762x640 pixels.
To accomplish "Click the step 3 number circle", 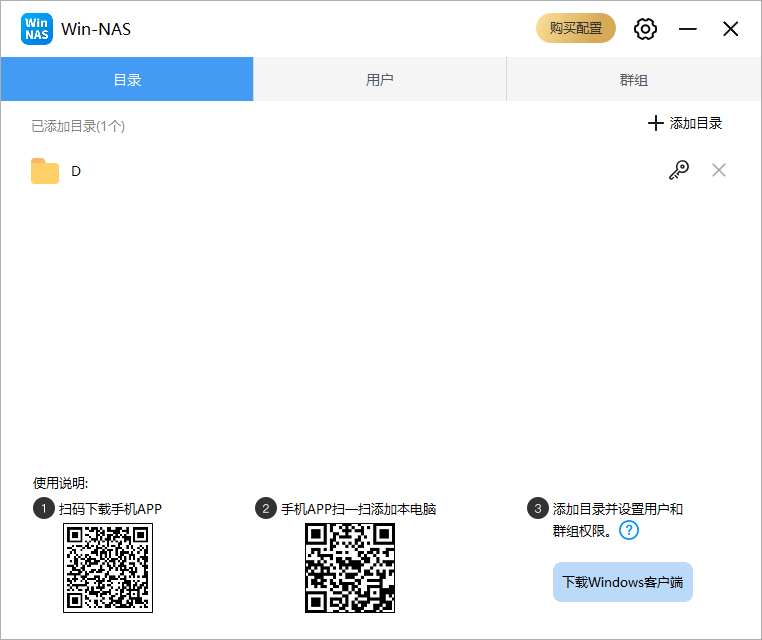I will pyautogui.click(x=537, y=509).
